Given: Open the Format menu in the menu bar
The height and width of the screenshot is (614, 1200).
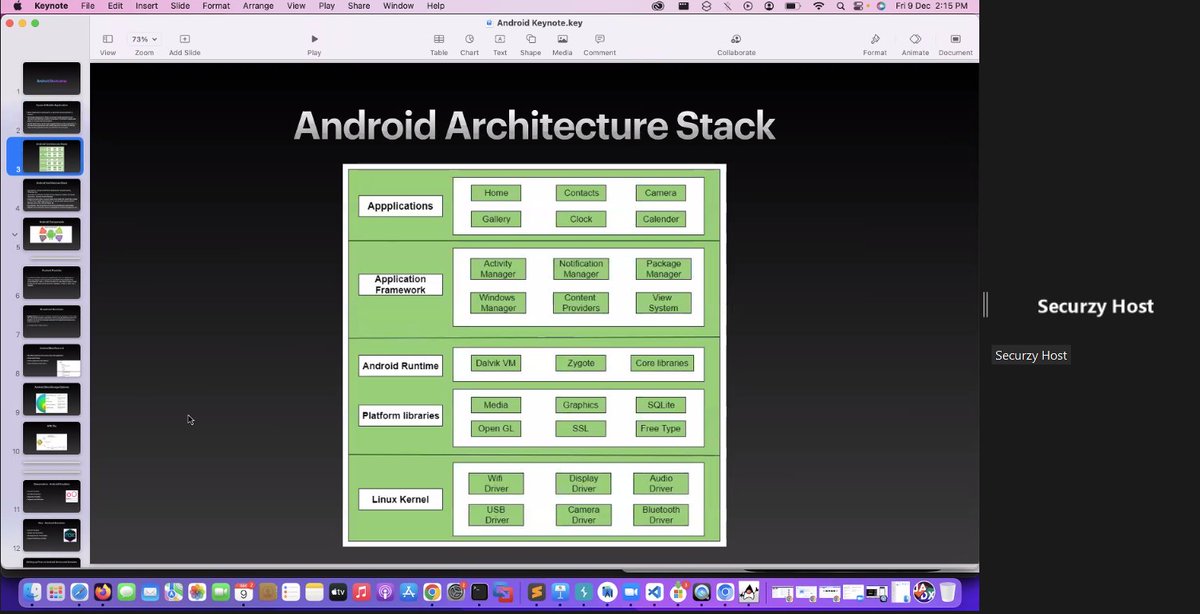Looking at the screenshot, I should pyautogui.click(x=216, y=6).
